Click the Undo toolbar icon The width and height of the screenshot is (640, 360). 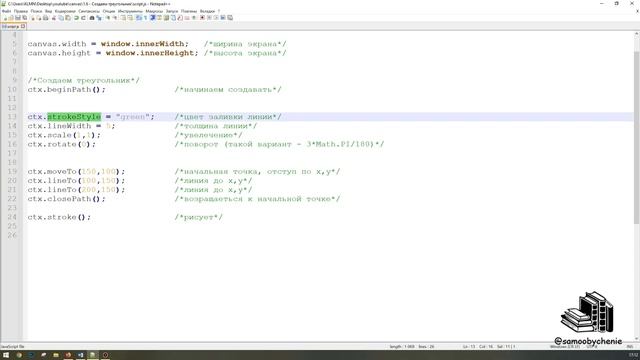click(x=76, y=18)
